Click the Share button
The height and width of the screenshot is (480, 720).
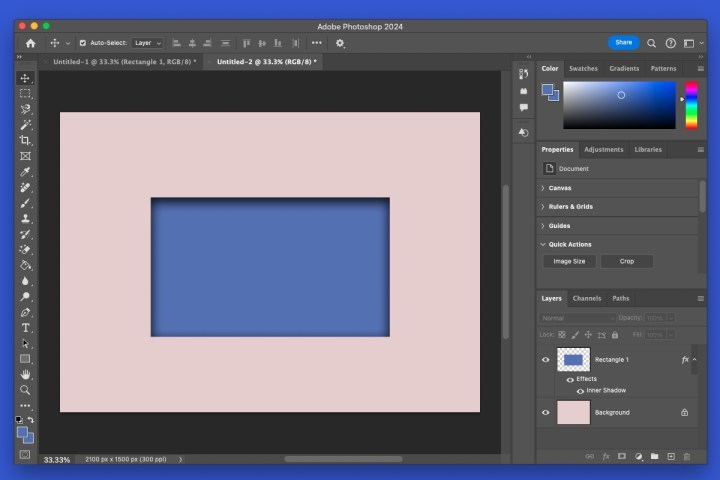[x=623, y=43]
